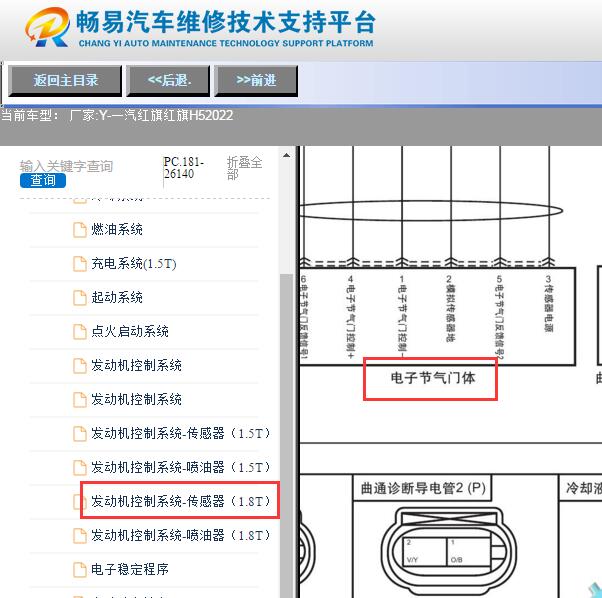Image resolution: width=602 pixels, height=598 pixels.
Task: Select the 起动系统 entry
Action: [117, 297]
